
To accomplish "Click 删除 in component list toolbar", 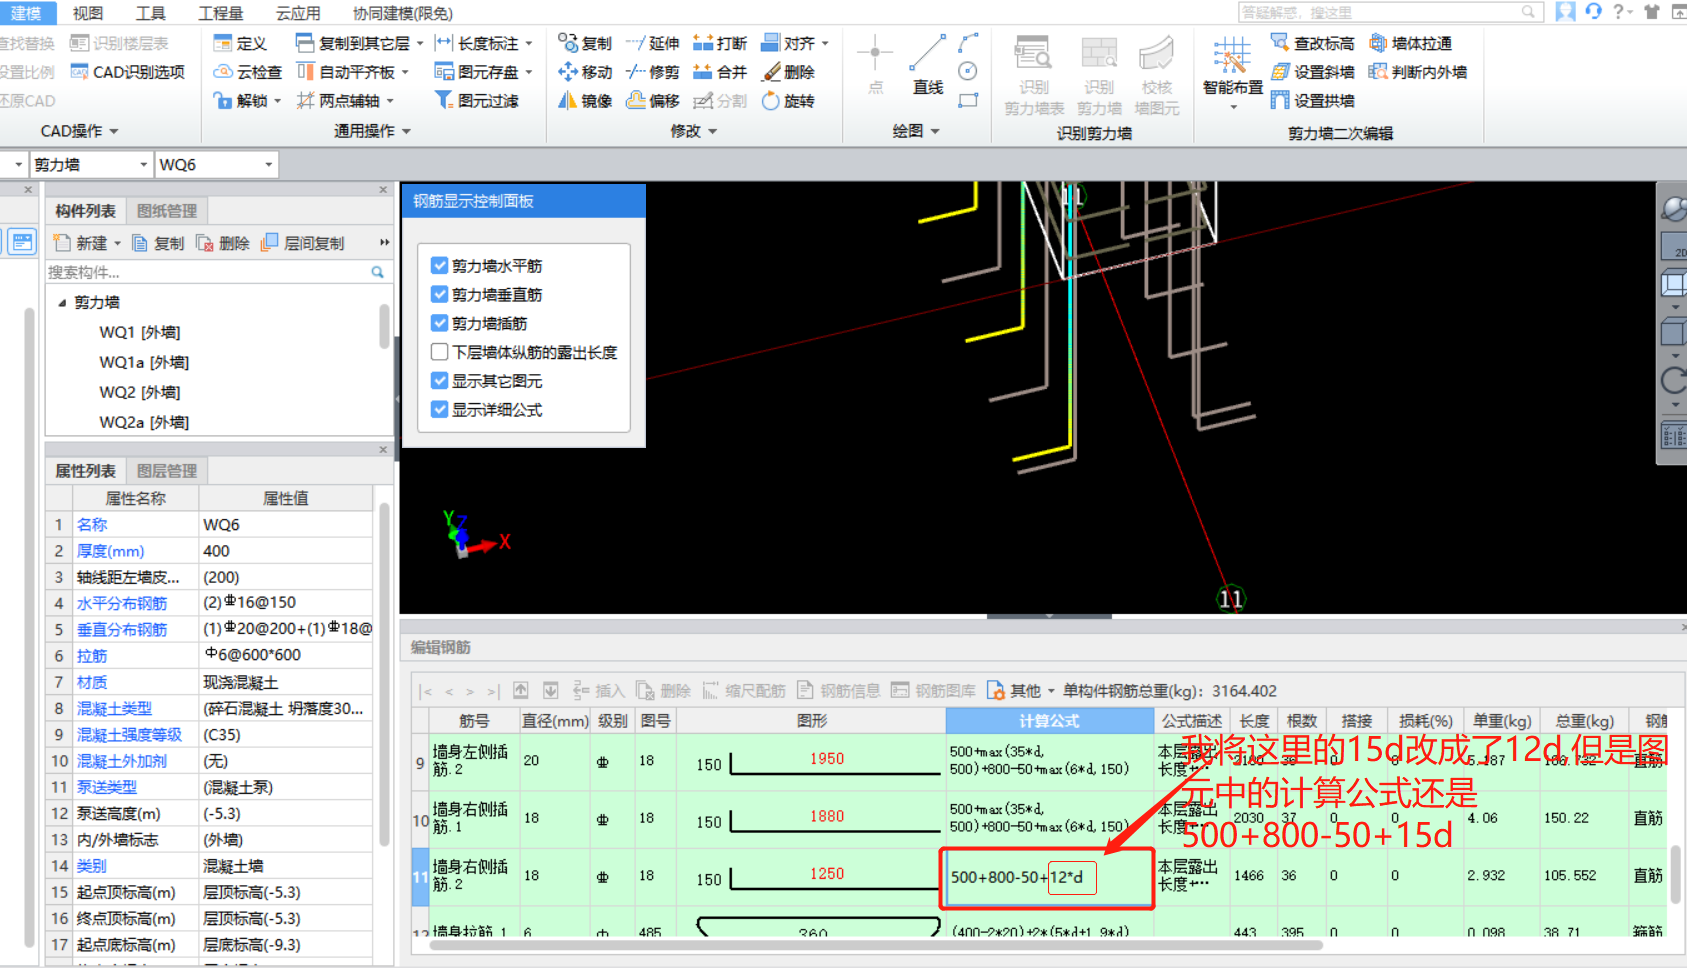I will (x=222, y=243).
